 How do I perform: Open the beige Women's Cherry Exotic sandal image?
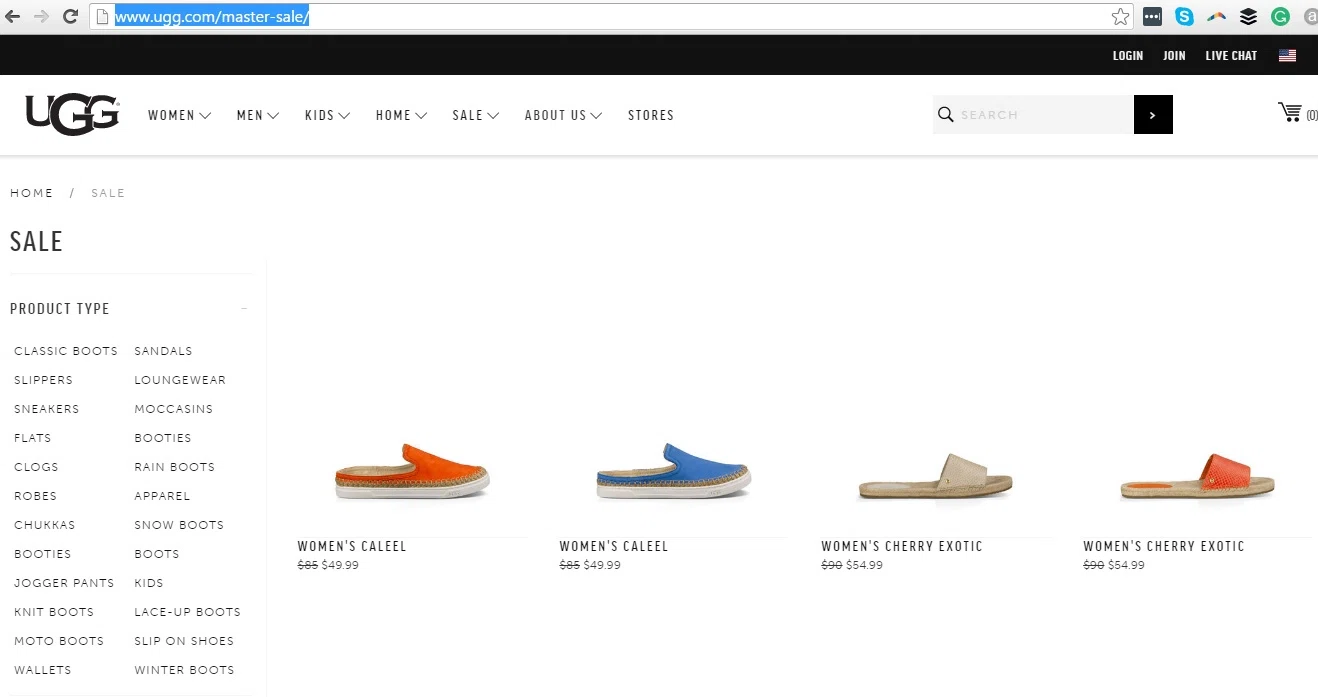[x=936, y=475]
